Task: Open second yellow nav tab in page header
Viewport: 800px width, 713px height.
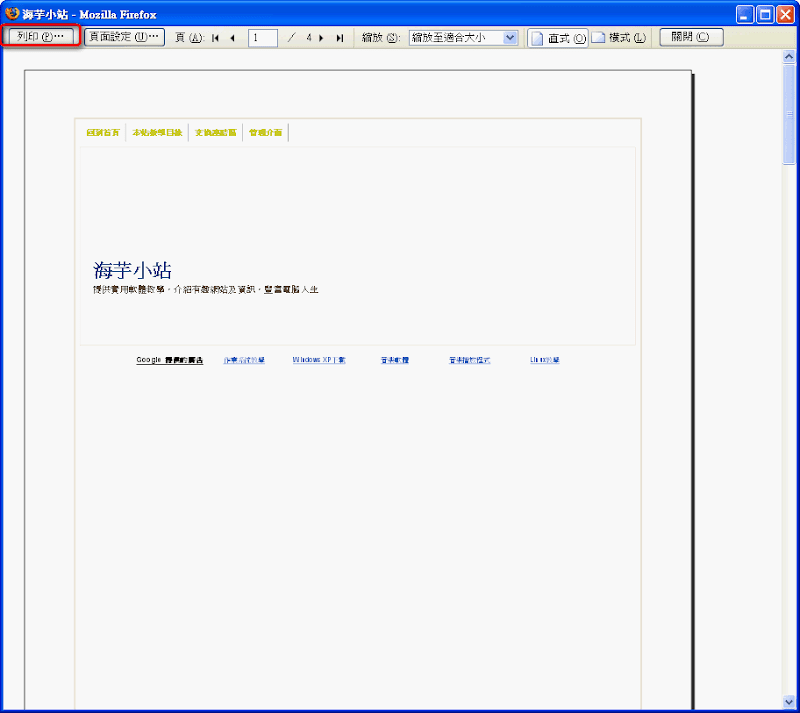Action: (x=157, y=133)
